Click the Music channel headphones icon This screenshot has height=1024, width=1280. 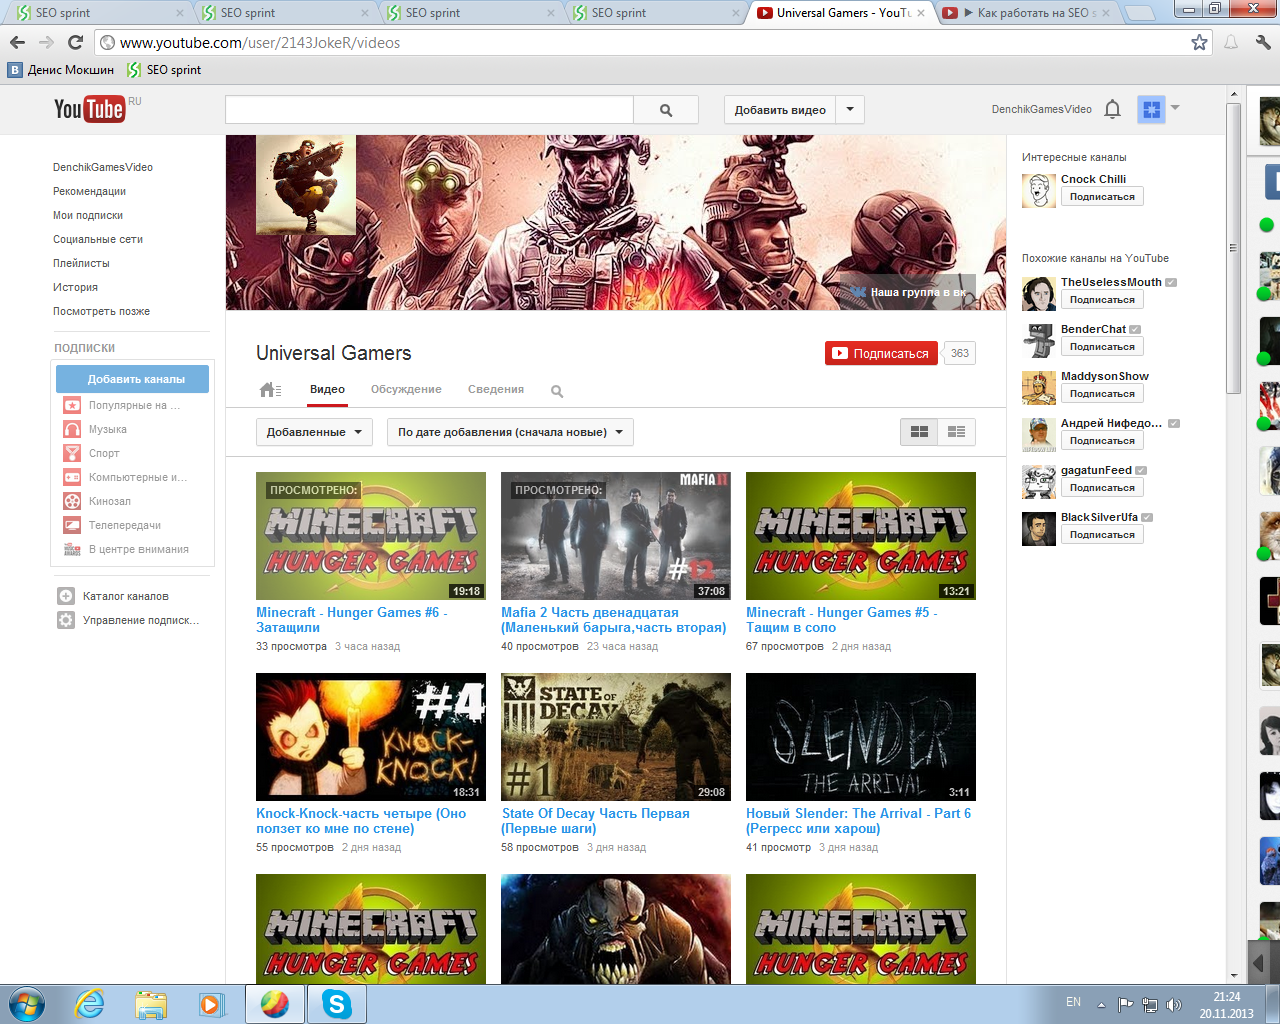click(x=72, y=429)
